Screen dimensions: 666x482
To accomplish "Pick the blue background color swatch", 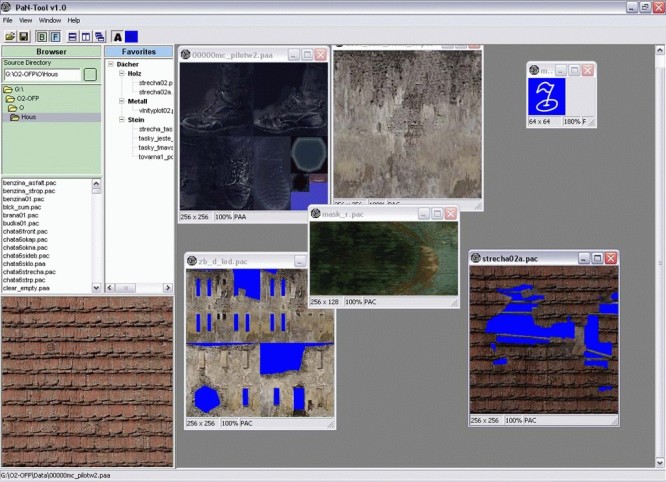I will 132,36.
